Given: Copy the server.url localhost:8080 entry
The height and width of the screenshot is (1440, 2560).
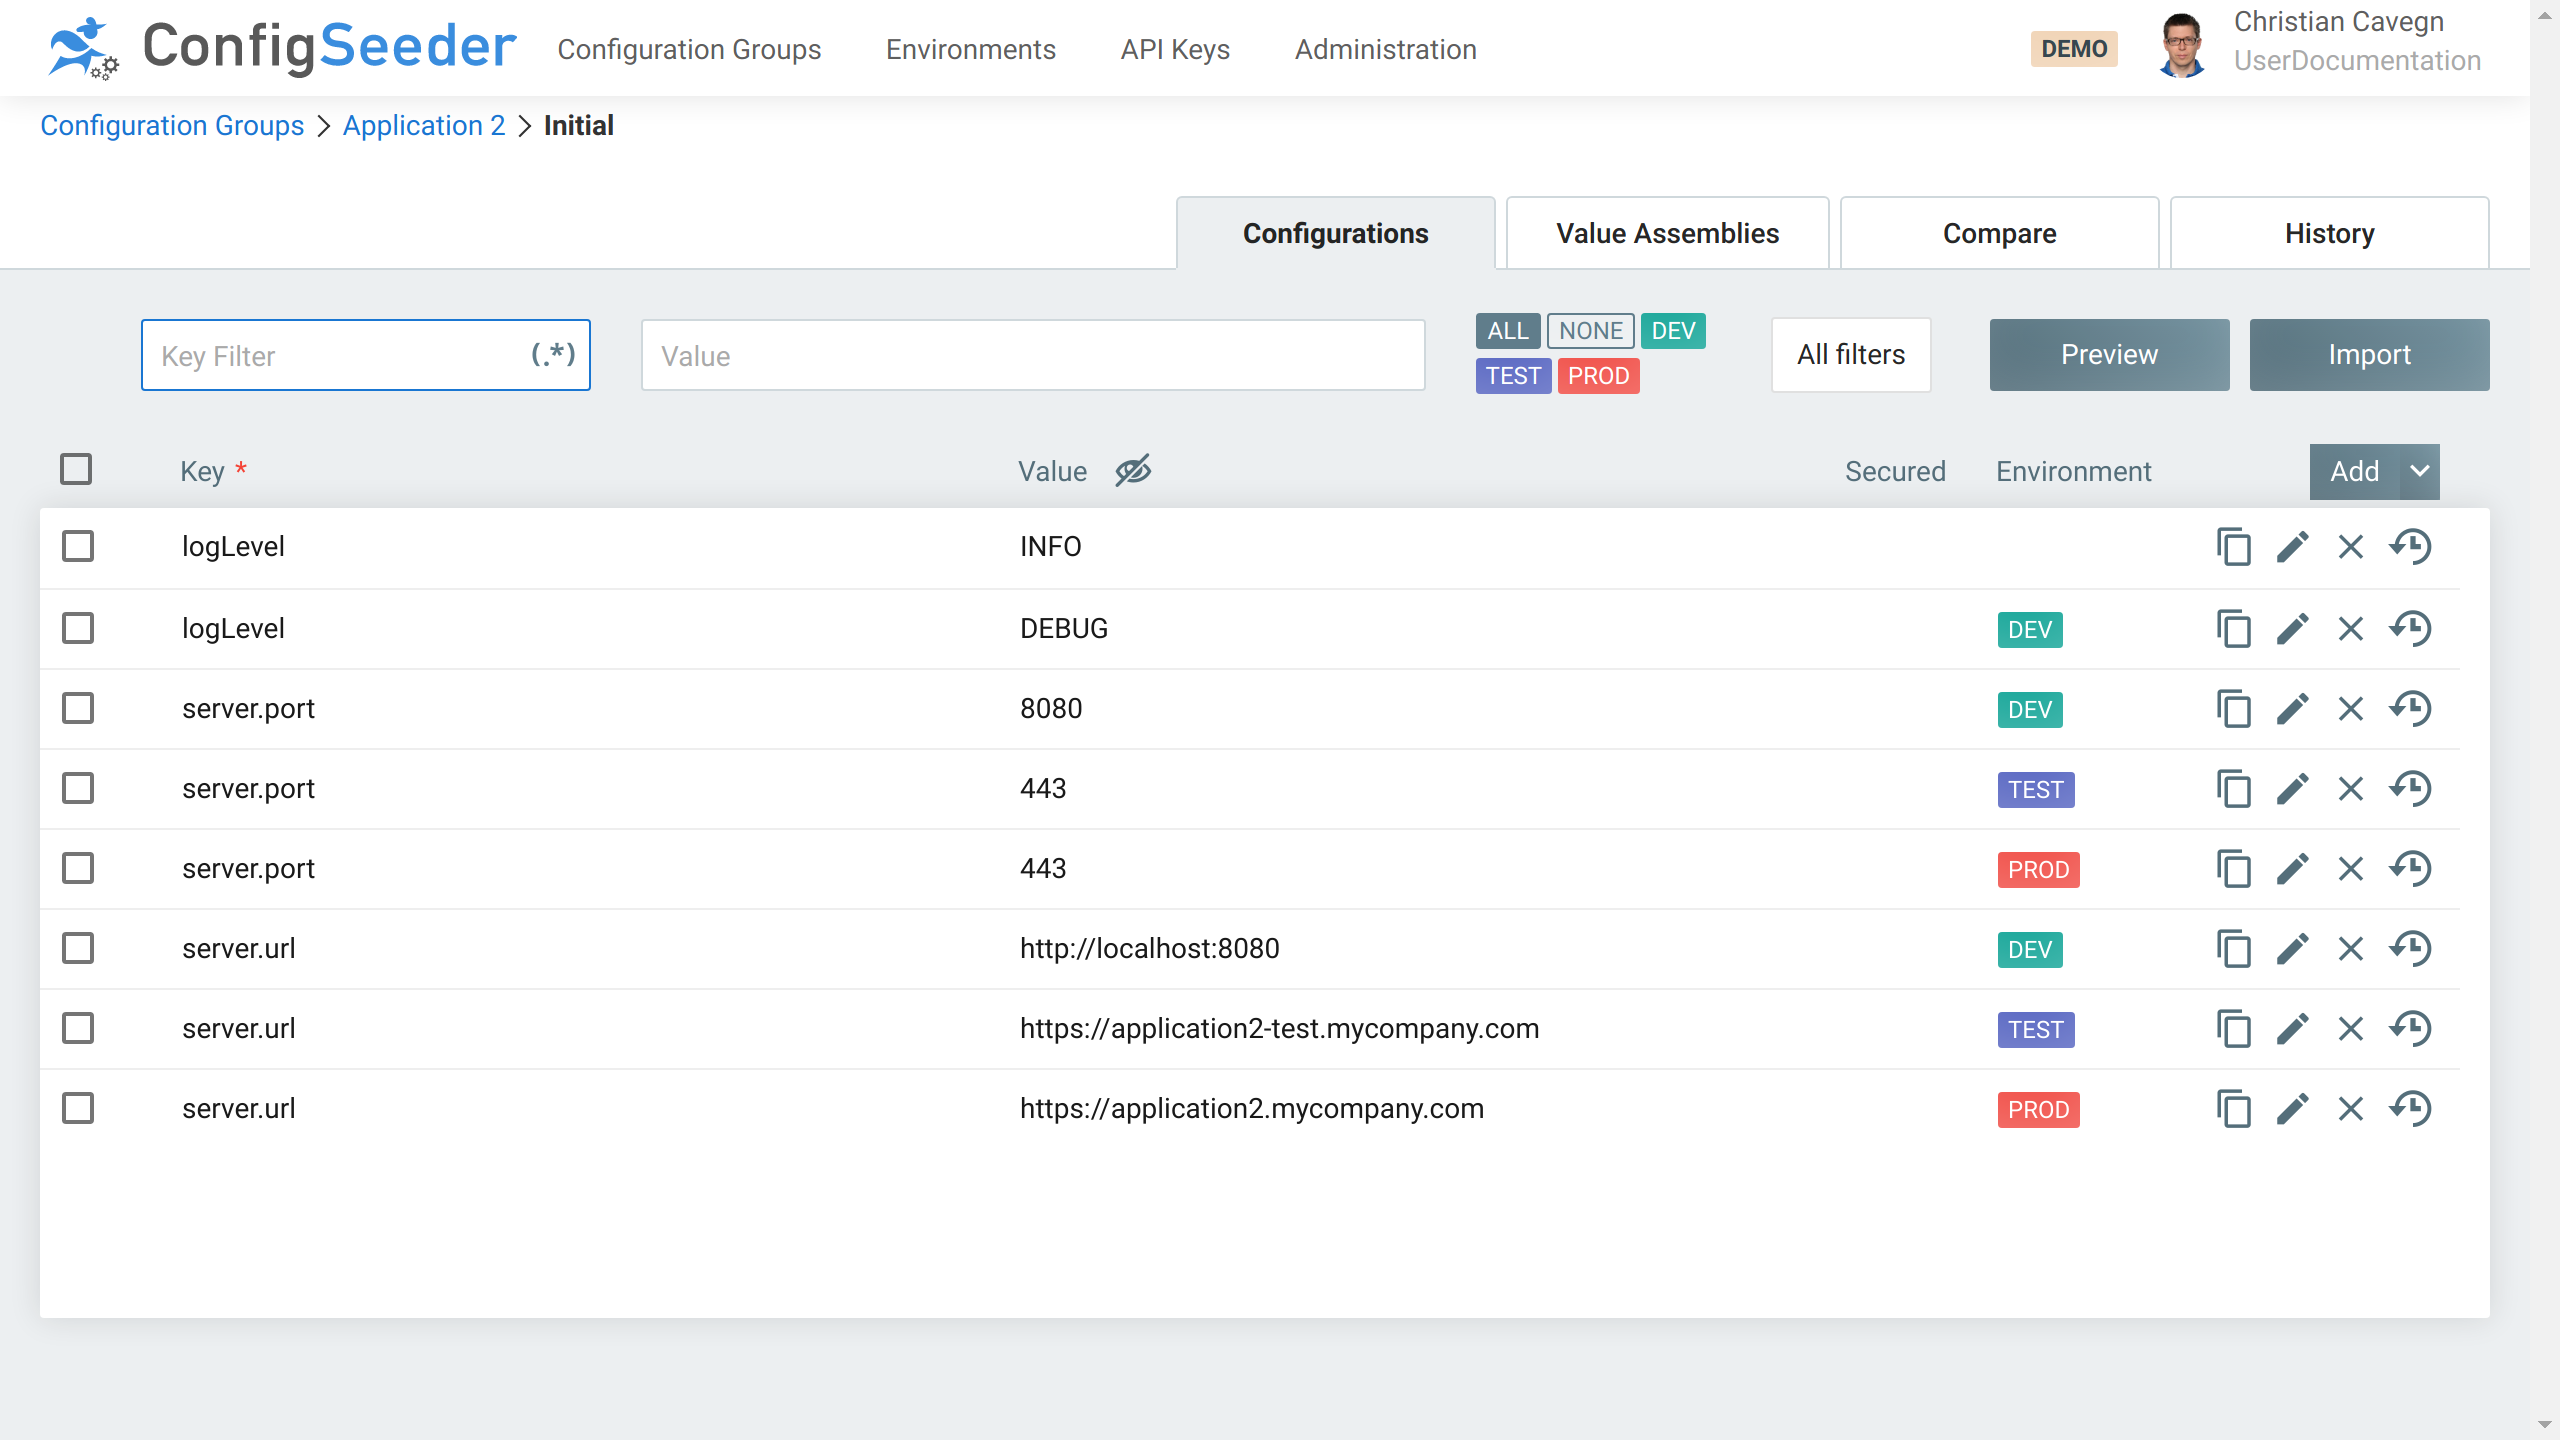Looking at the screenshot, I should coord(2233,949).
